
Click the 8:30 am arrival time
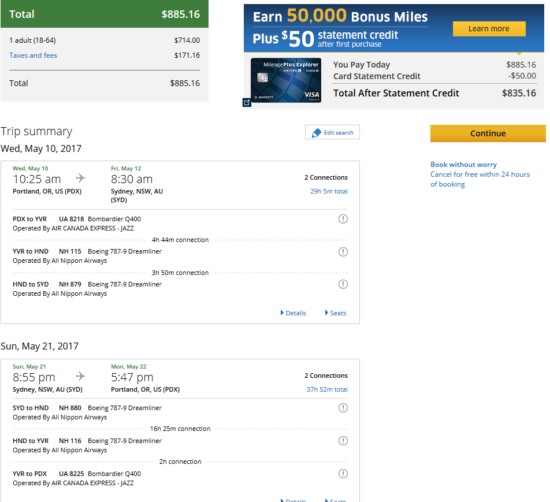point(132,179)
